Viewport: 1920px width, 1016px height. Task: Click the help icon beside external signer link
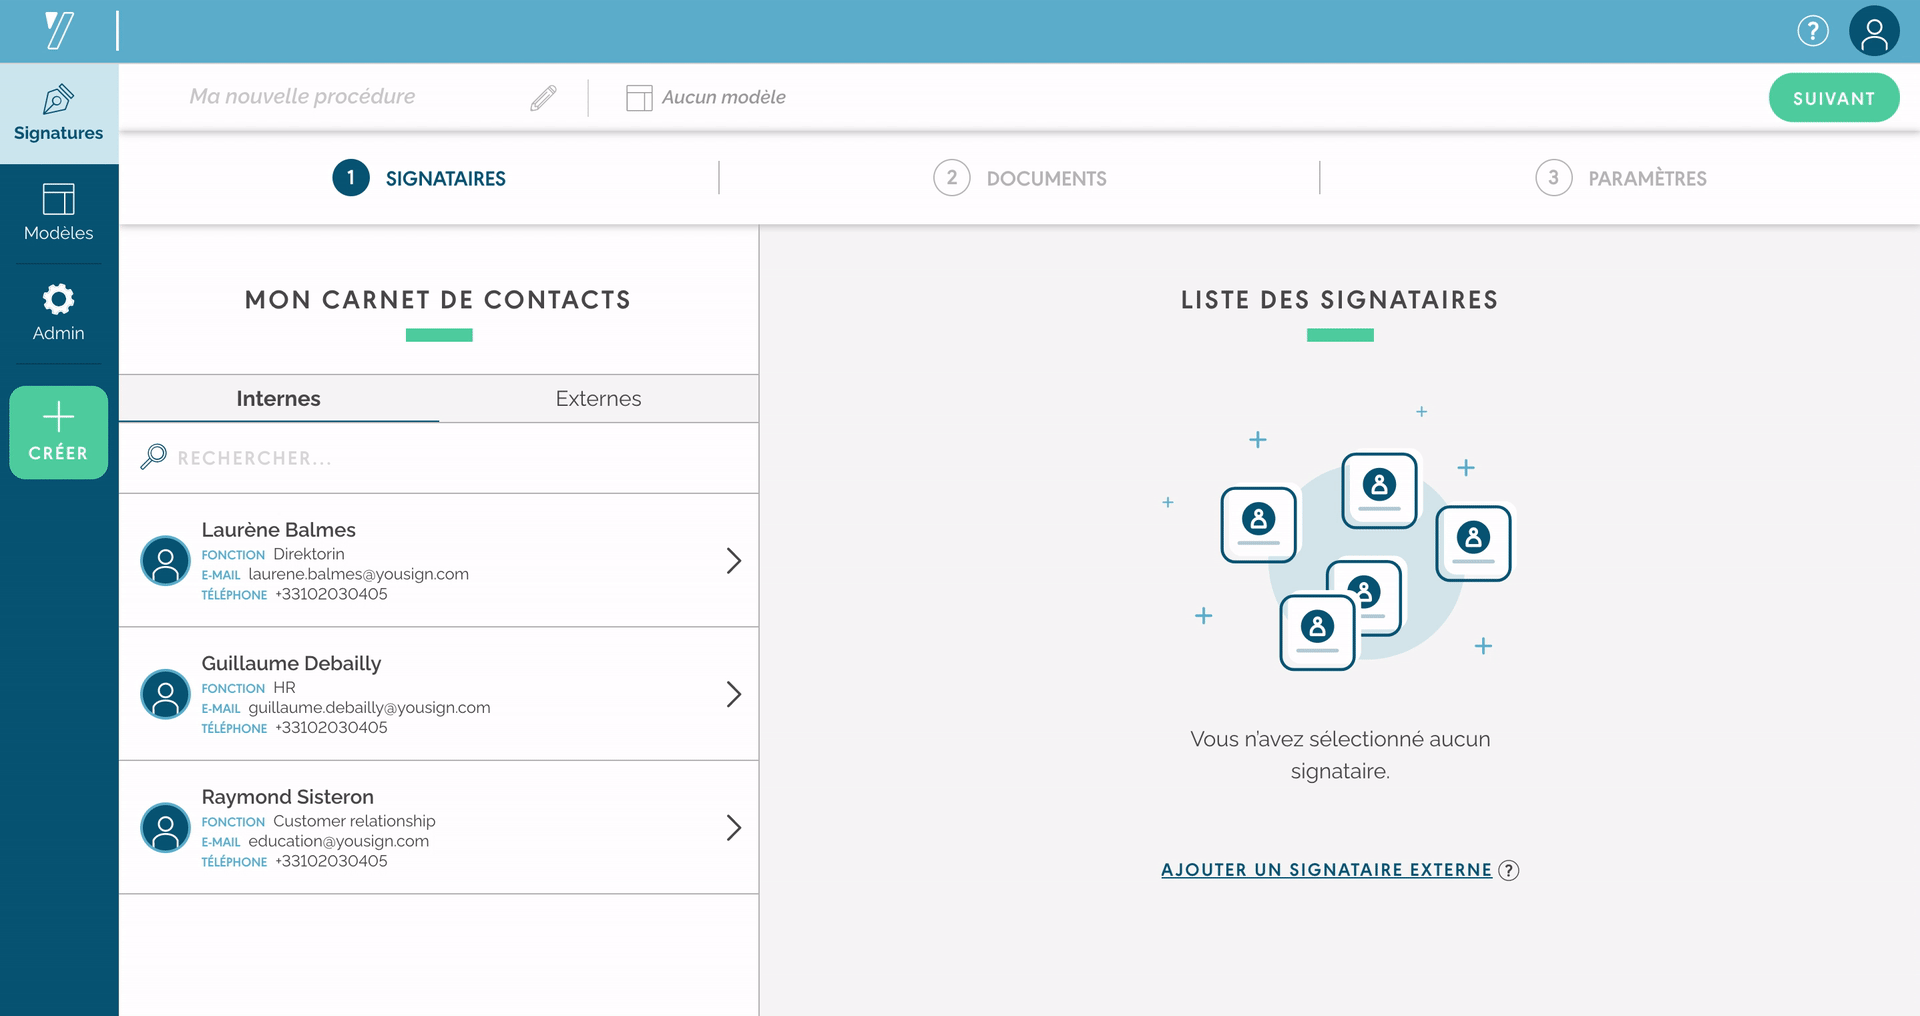click(x=1509, y=870)
